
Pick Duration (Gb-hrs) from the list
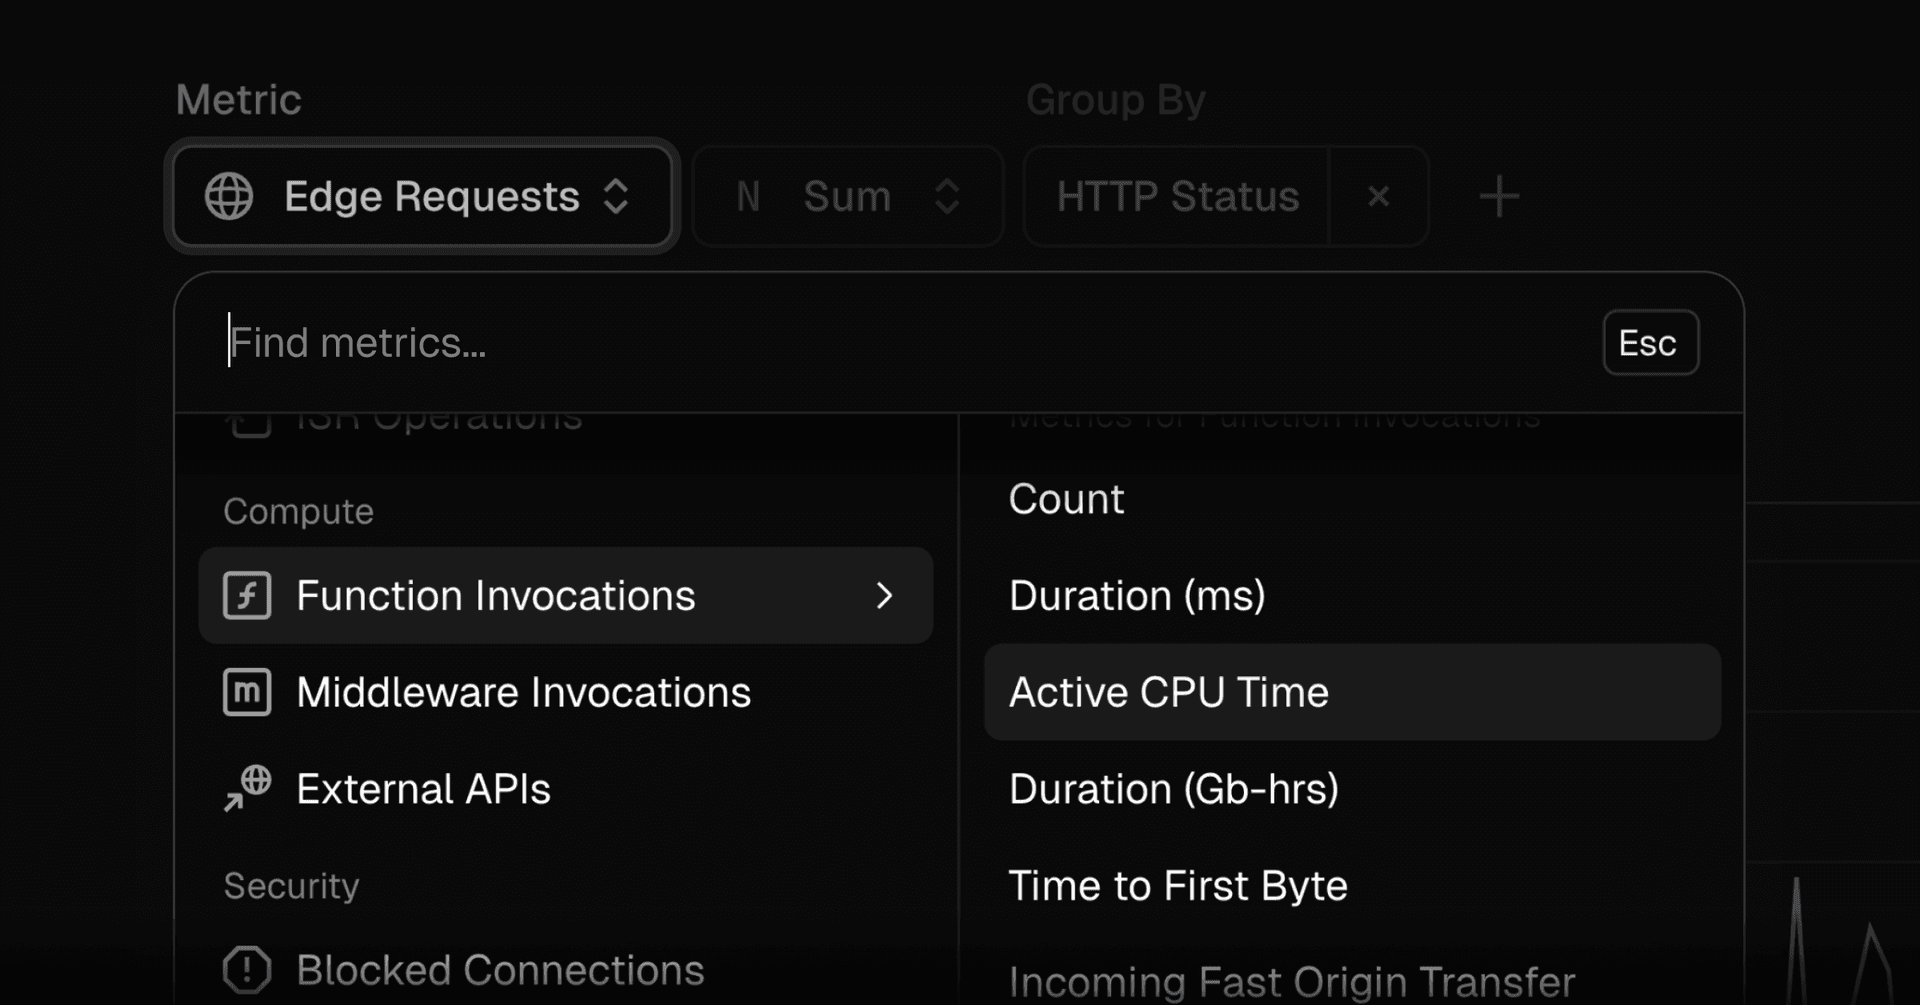click(x=1173, y=789)
